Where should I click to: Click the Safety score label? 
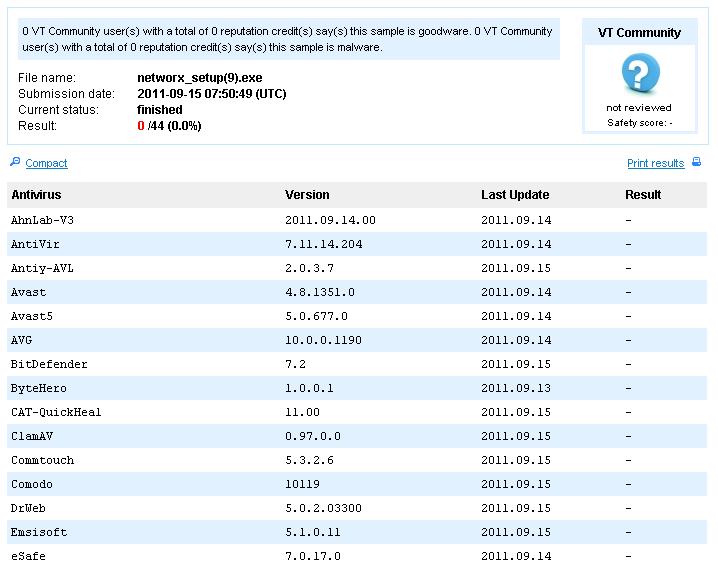(x=639, y=123)
